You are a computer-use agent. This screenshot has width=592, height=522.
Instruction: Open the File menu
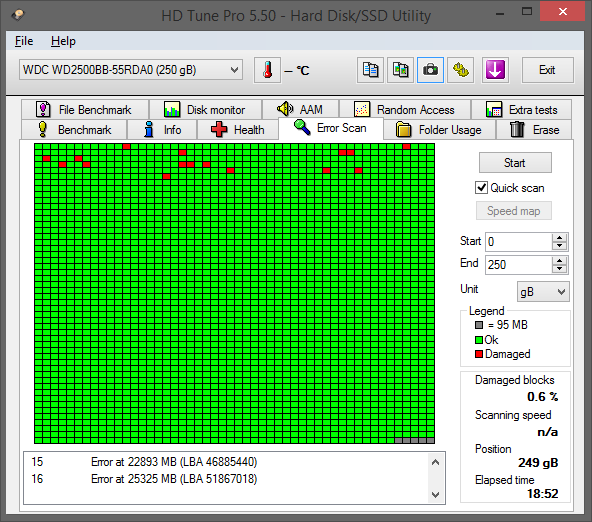tap(24, 41)
